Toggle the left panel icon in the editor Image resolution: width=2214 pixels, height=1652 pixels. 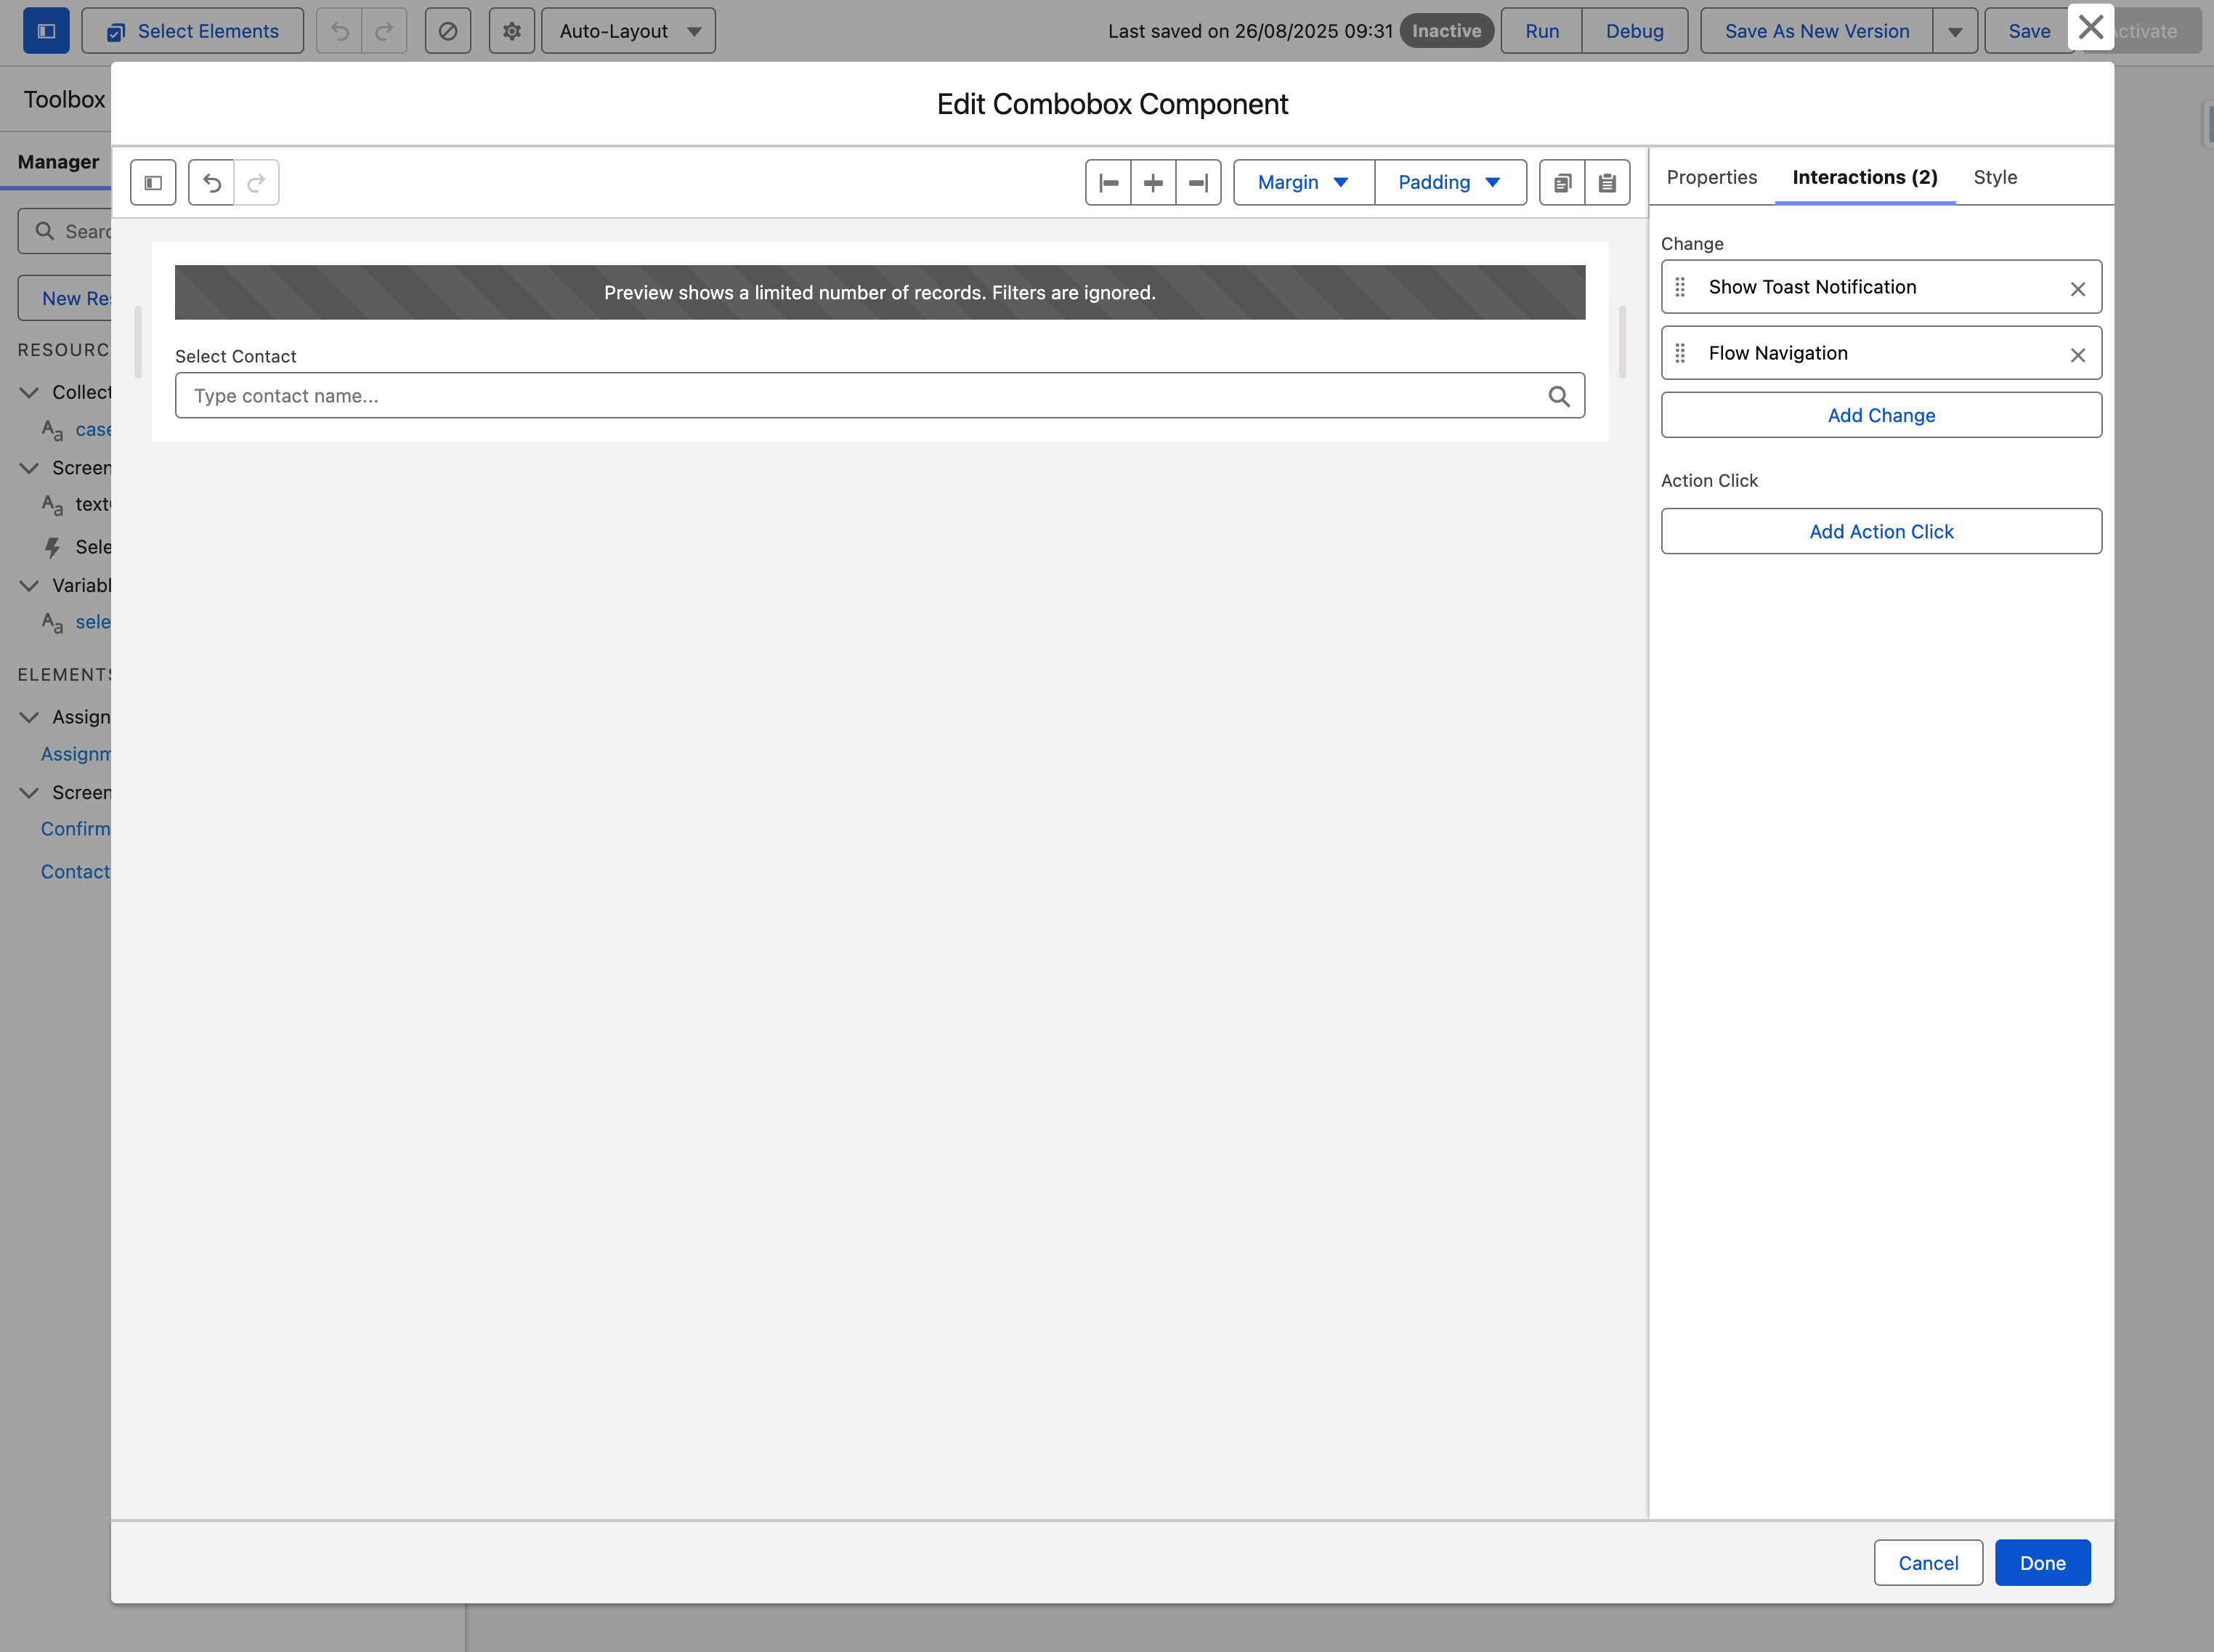[153, 183]
